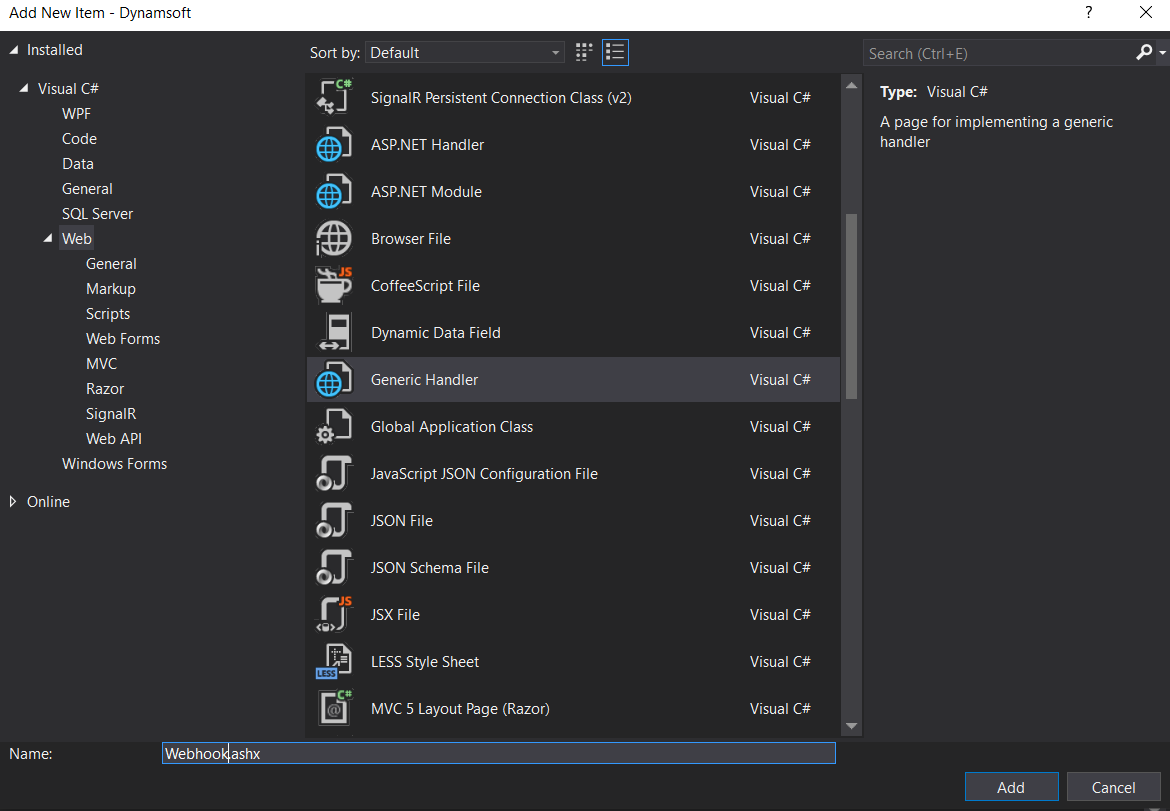Click the LESS Style Sheet icon
This screenshot has width=1170, height=811.
coord(334,662)
